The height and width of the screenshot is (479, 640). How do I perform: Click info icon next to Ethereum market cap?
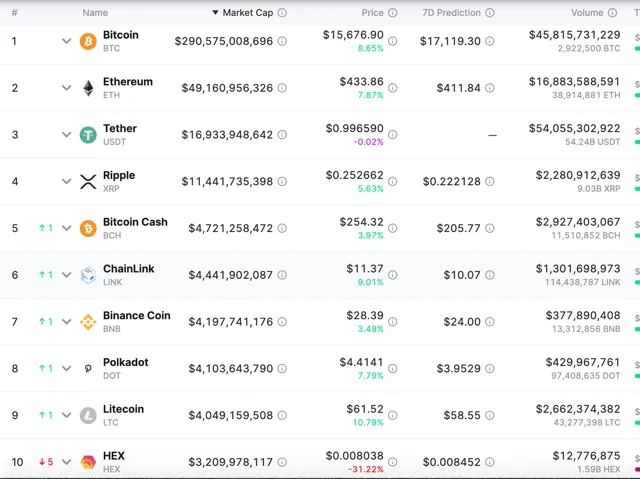pyautogui.click(x=282, y=88)
